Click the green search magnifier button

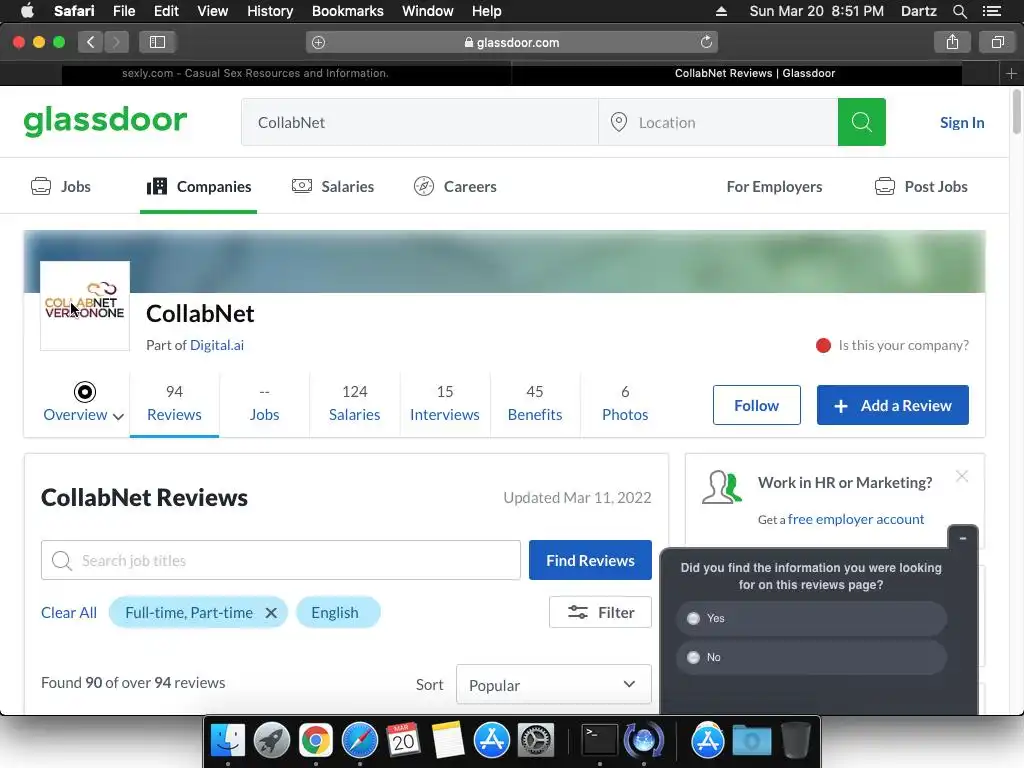(861, 122)
